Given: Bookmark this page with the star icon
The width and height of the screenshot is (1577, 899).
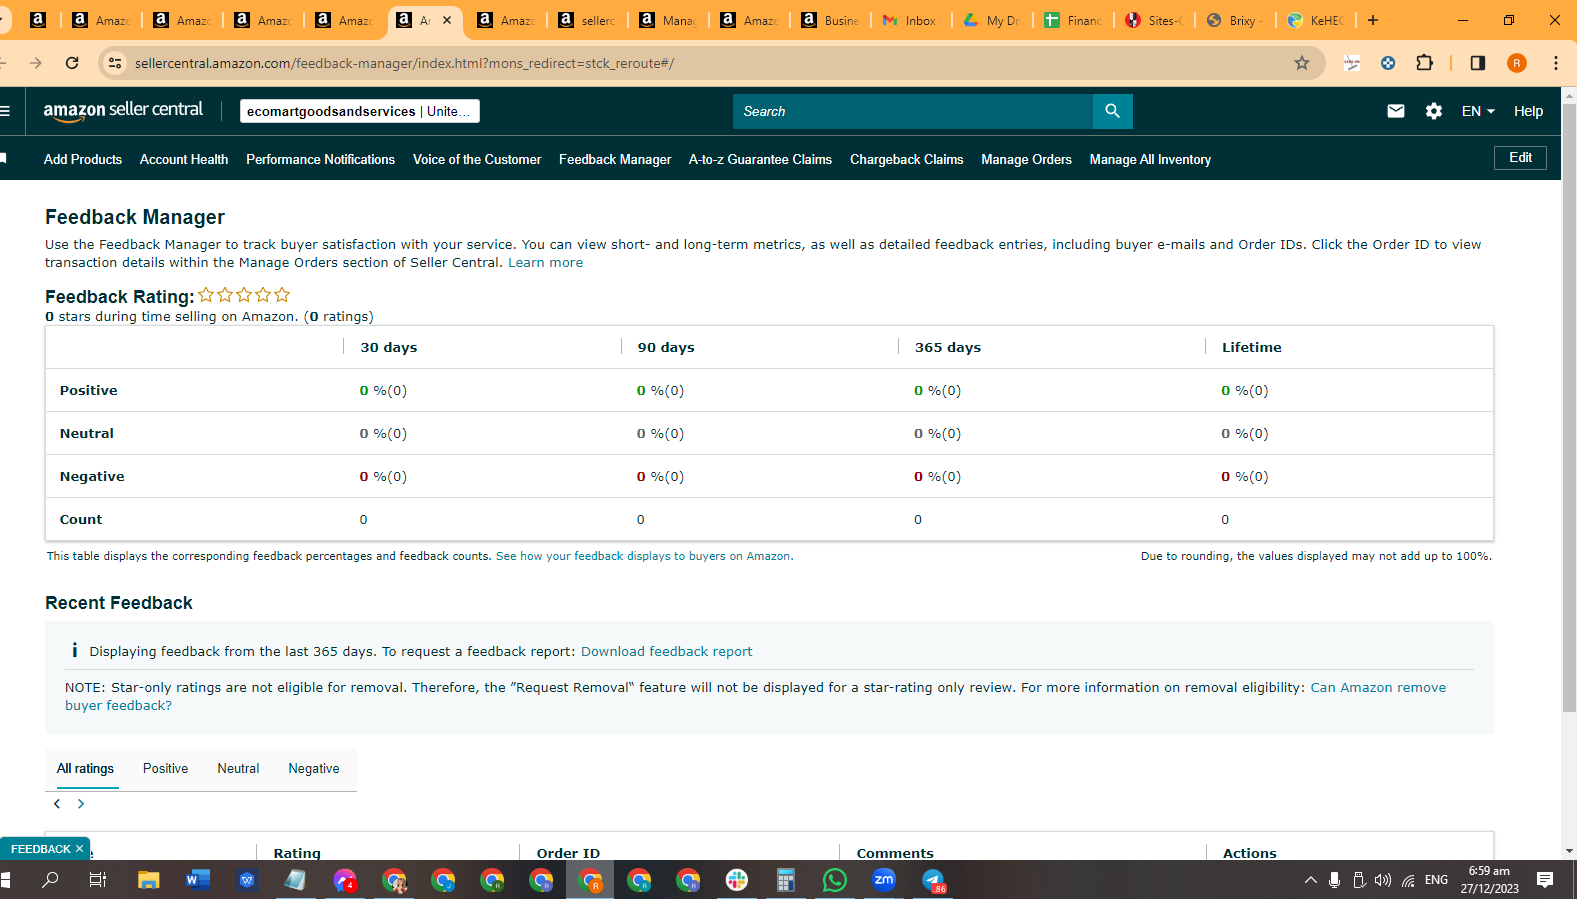Looking at the screenshot, I should point(1302,63).
